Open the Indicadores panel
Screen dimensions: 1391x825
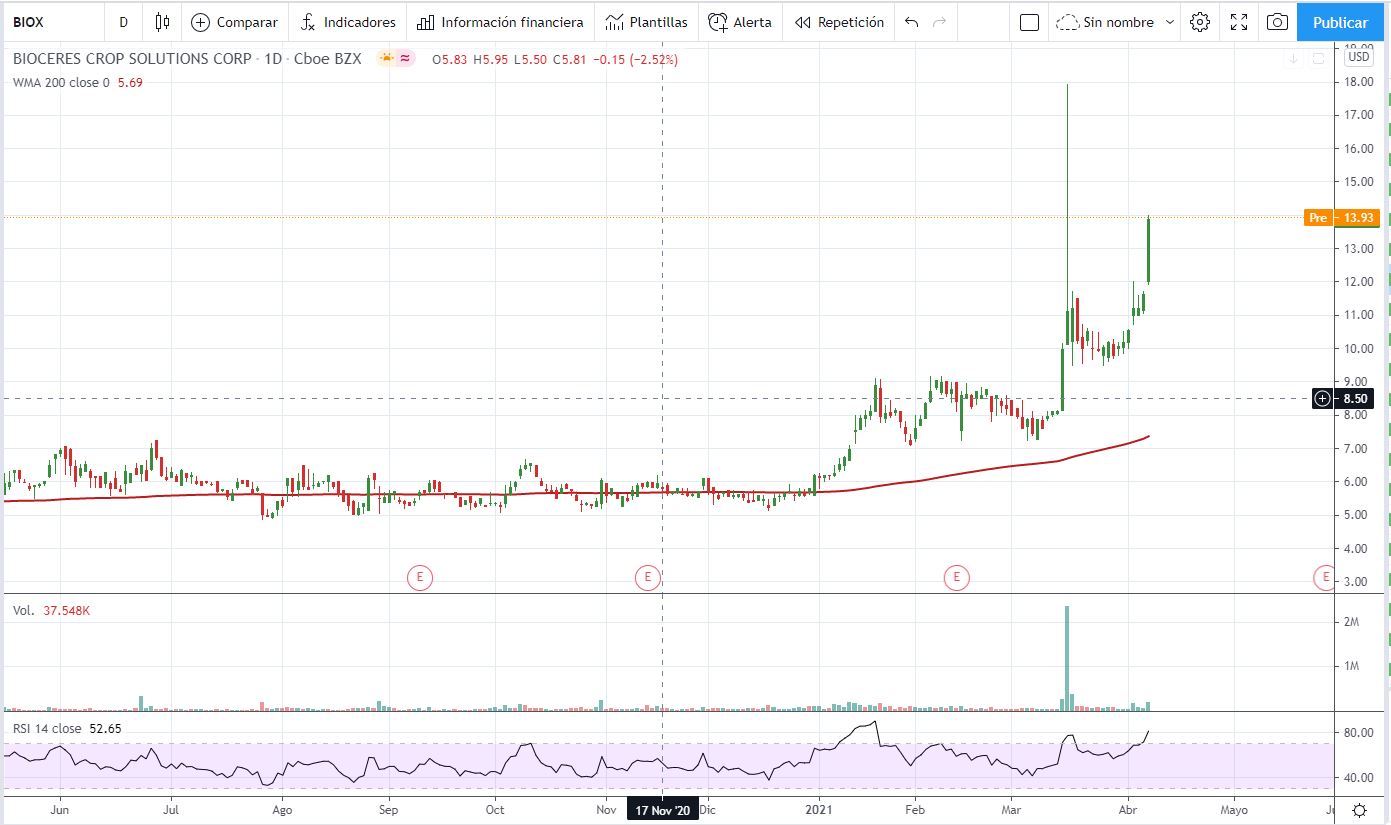tap(348, 22)
